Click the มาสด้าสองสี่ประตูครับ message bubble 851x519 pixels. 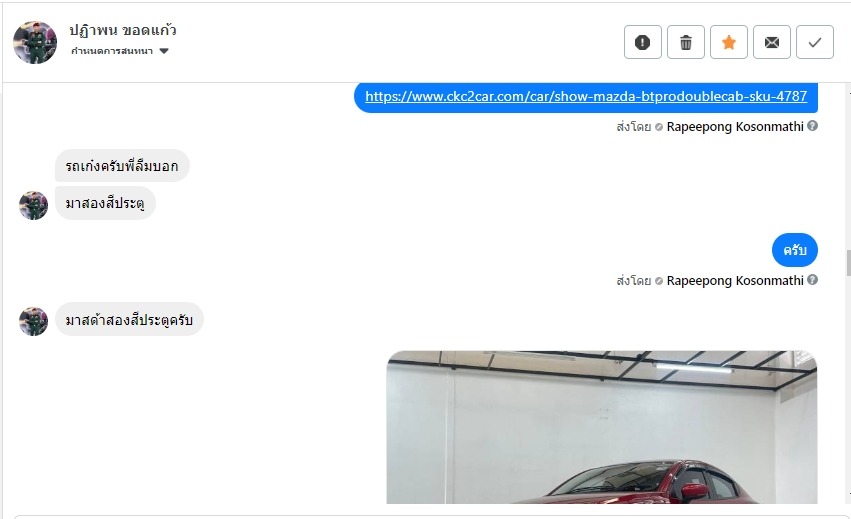point(129,319)
